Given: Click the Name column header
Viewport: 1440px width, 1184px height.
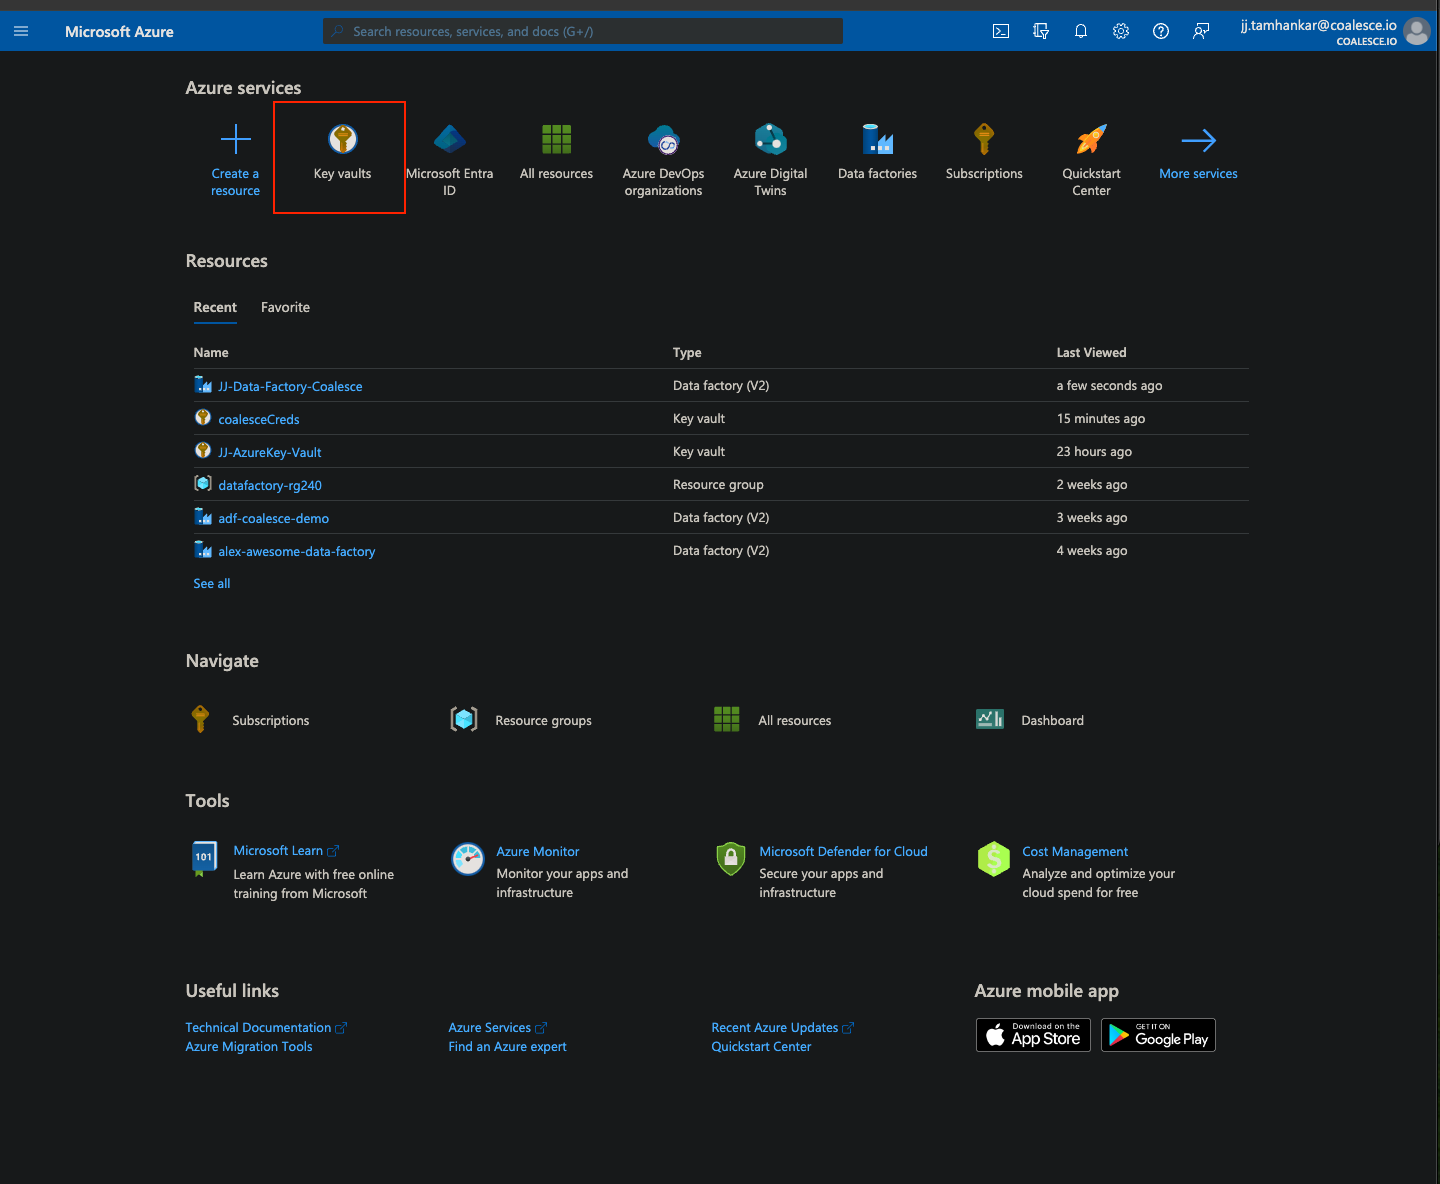Looking at the screenshot, I should pos(211,352).
